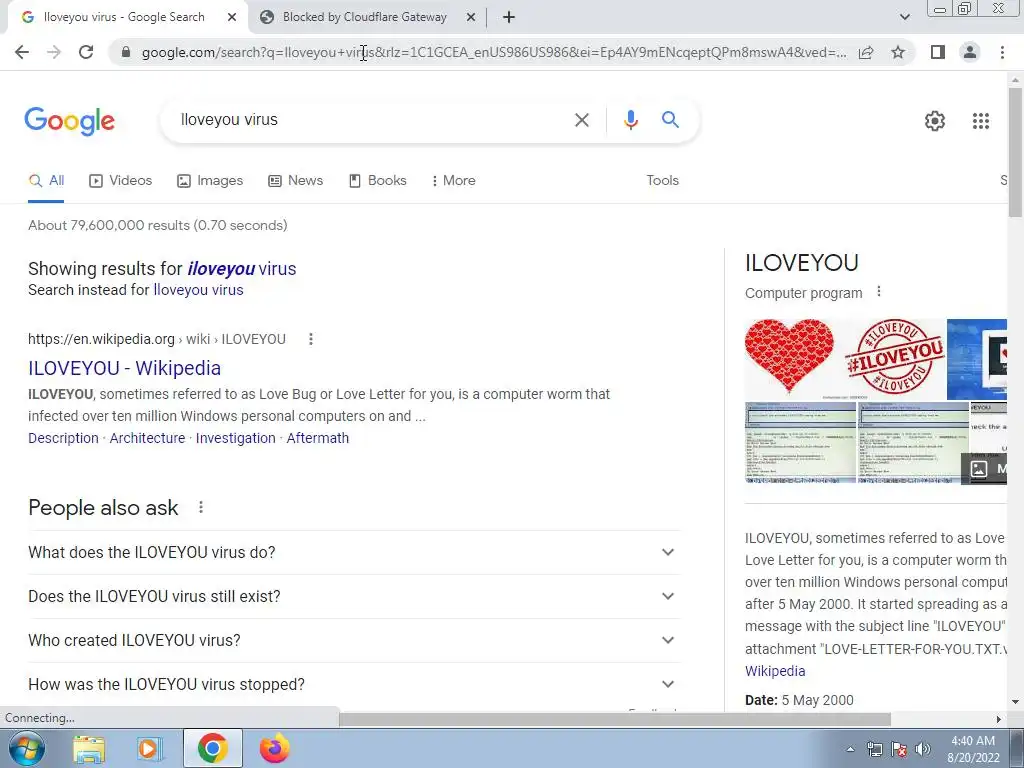Screen dimensions: 1024x768
Task: Open the search Tools options
Action: (662, 181)
